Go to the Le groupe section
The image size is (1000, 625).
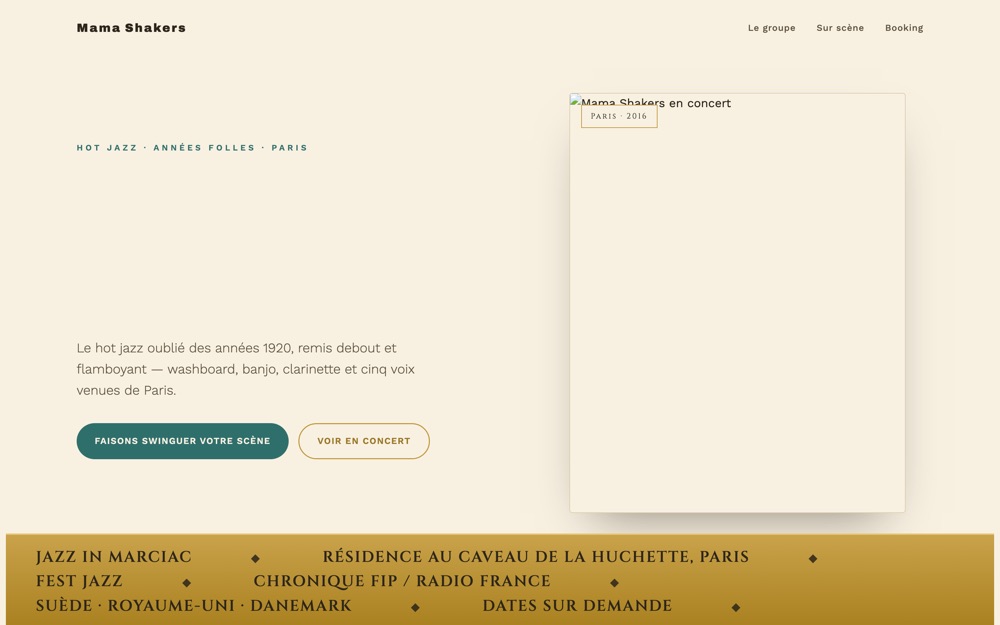771,27
